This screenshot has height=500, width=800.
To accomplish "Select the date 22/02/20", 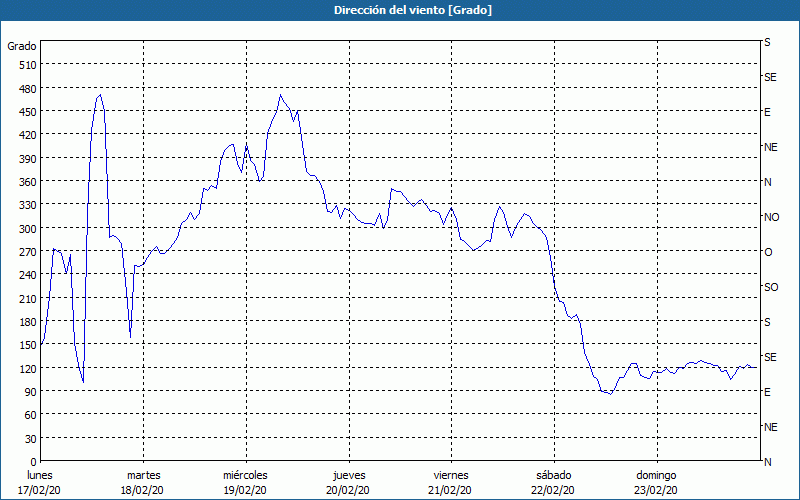I will point(553,490).
